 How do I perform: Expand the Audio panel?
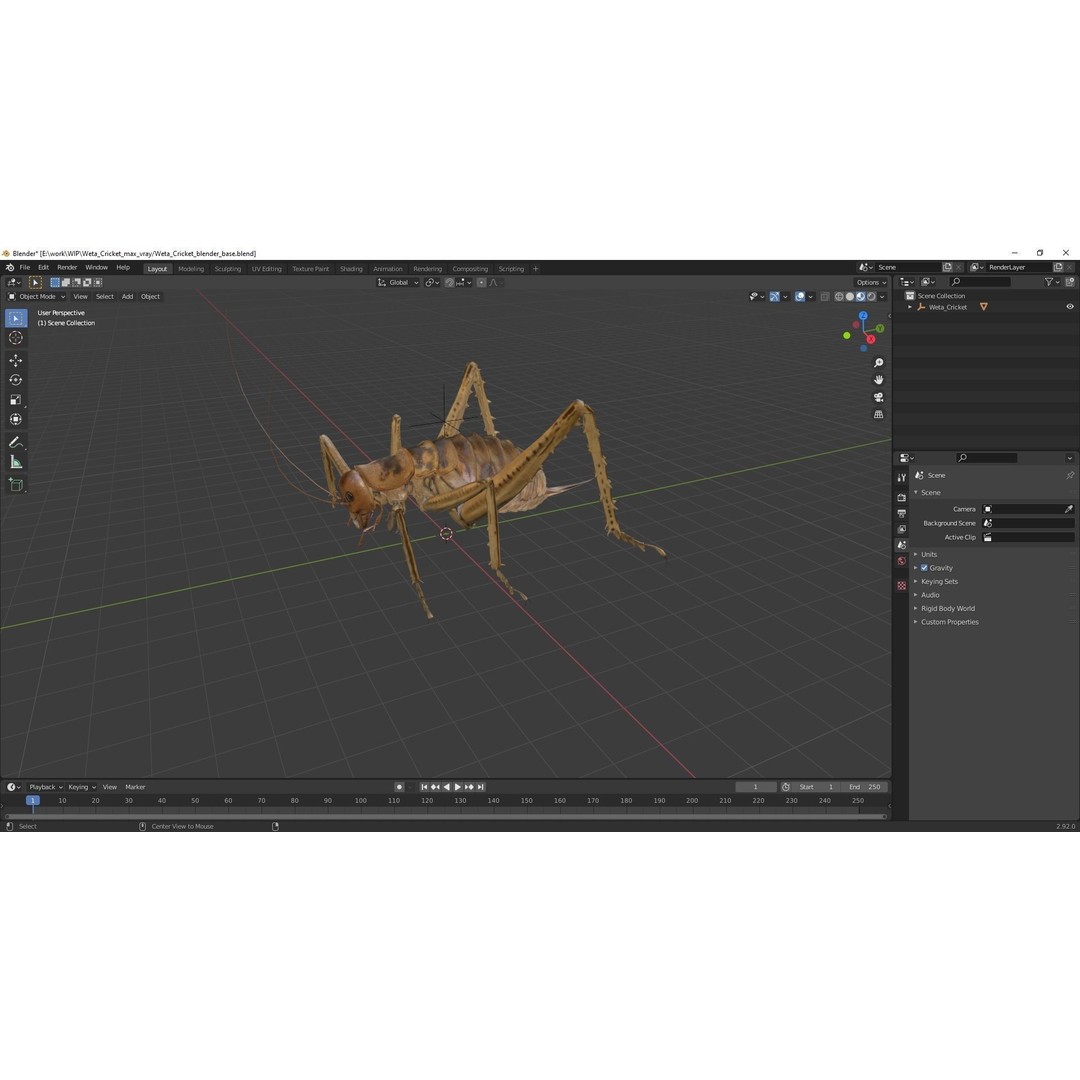(931, 595)
